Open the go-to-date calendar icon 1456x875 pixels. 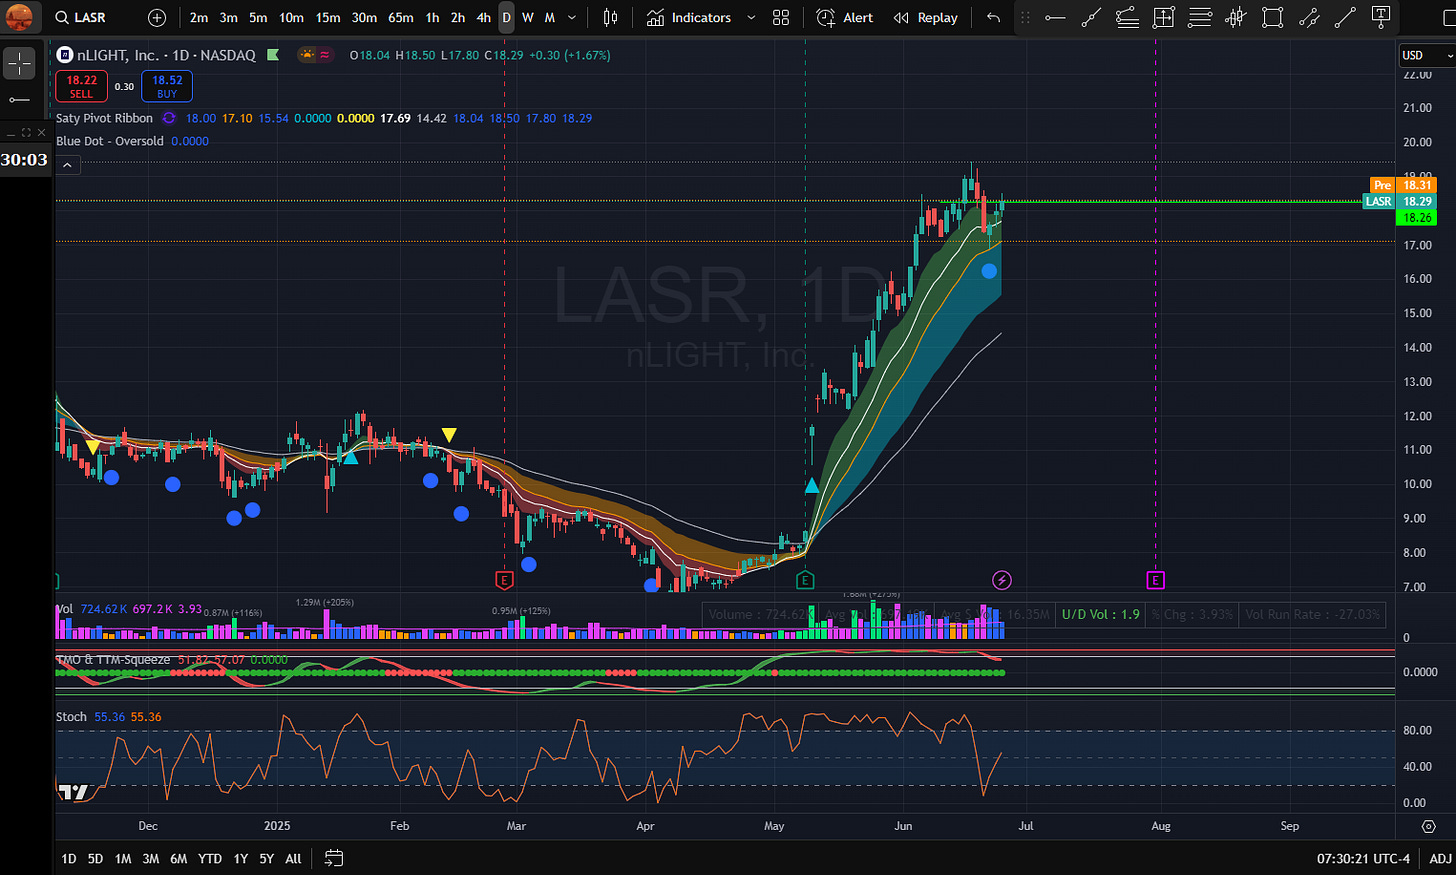(x=334, y=859)
